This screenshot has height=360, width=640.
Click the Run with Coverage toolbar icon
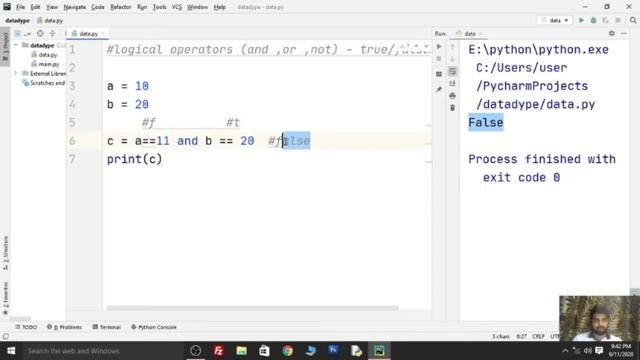coord(605,20)
